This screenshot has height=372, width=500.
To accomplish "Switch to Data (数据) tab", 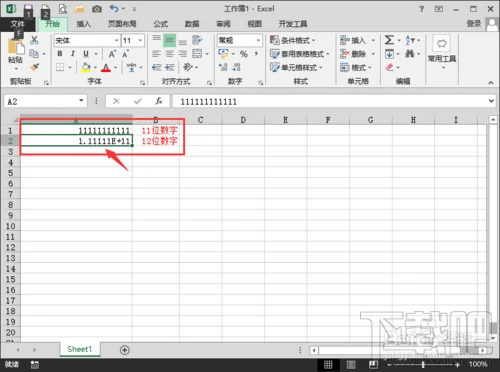I will pyautogui.click(x=192, y=24).
